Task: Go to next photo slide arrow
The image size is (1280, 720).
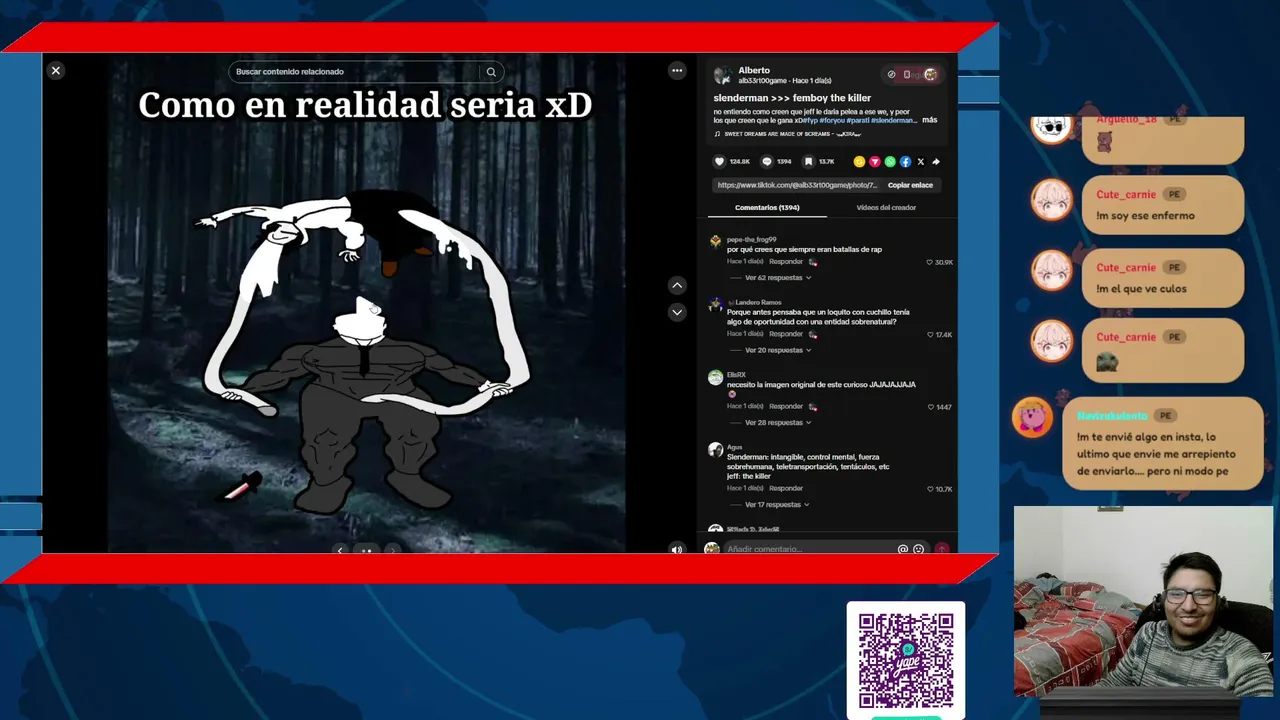Action: (393, 550)
